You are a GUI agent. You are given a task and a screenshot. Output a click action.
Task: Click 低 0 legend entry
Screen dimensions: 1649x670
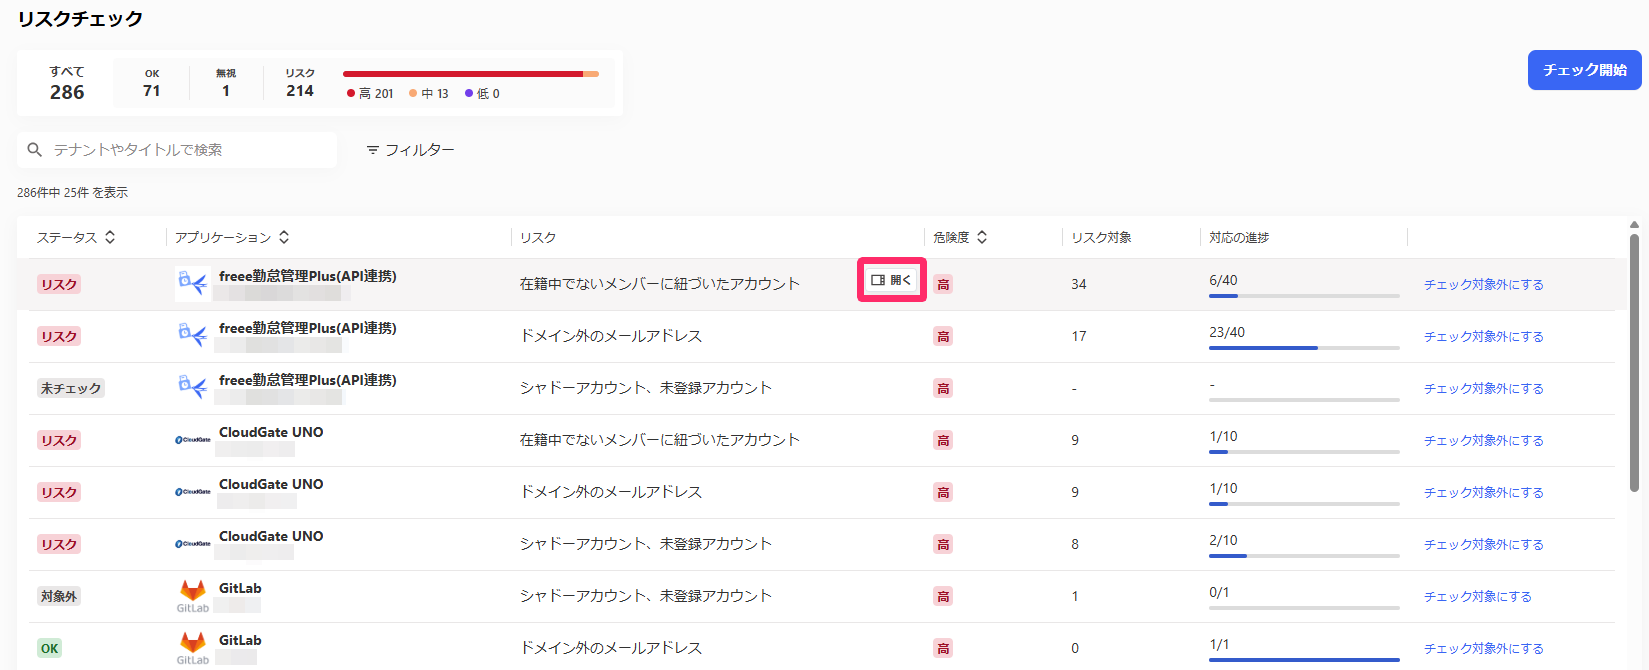pyautogui.click(x=482, y=94)
